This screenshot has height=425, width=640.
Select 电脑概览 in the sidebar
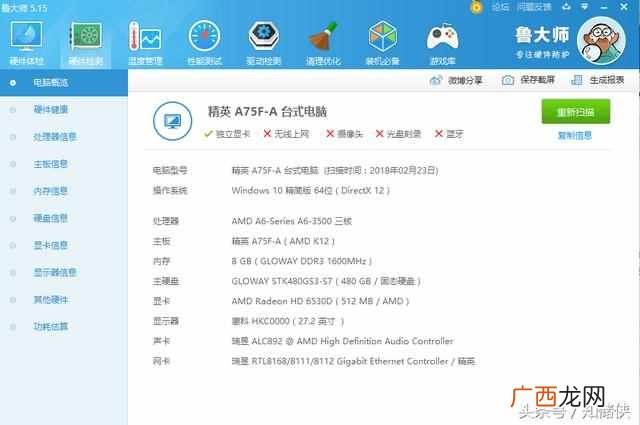click(64, 83)
